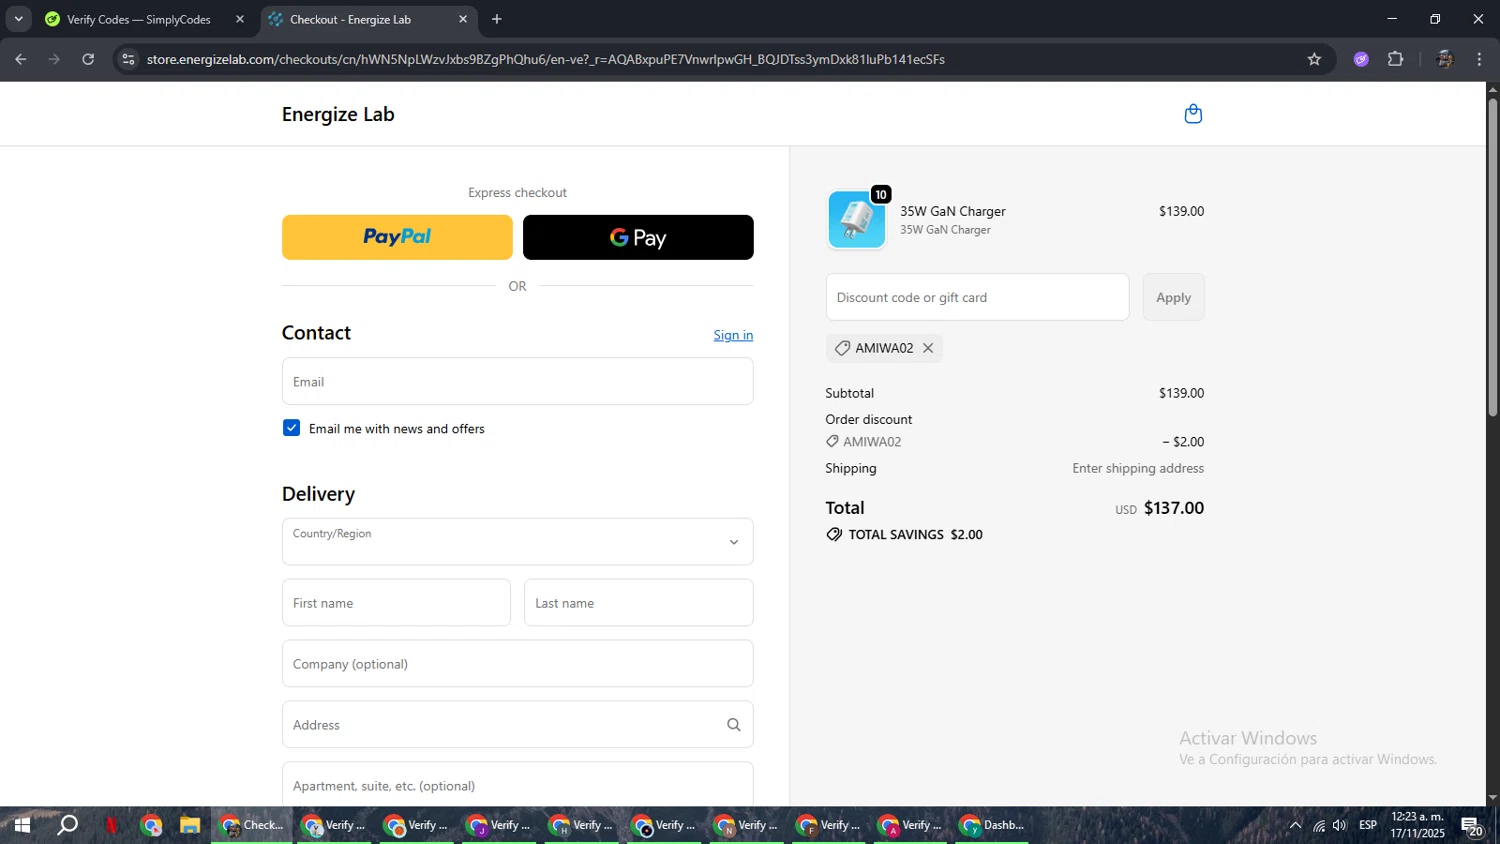Click the Total amount $137.00
This screenshot has height=844, width=1500.
[1174, 508]
